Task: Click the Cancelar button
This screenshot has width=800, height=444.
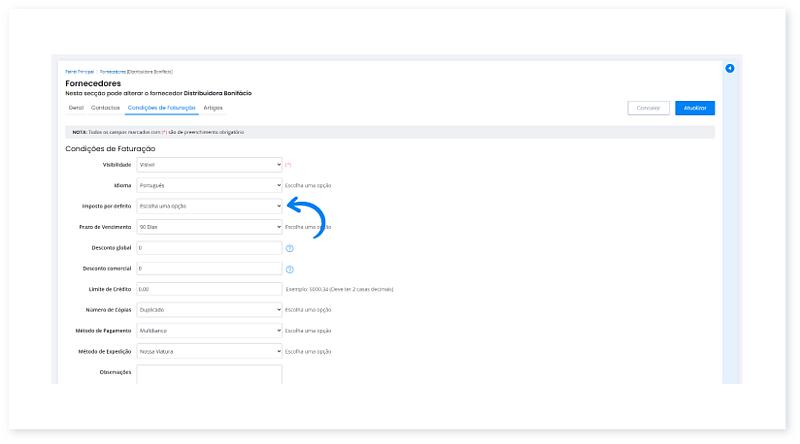Action: pos(648,108)
